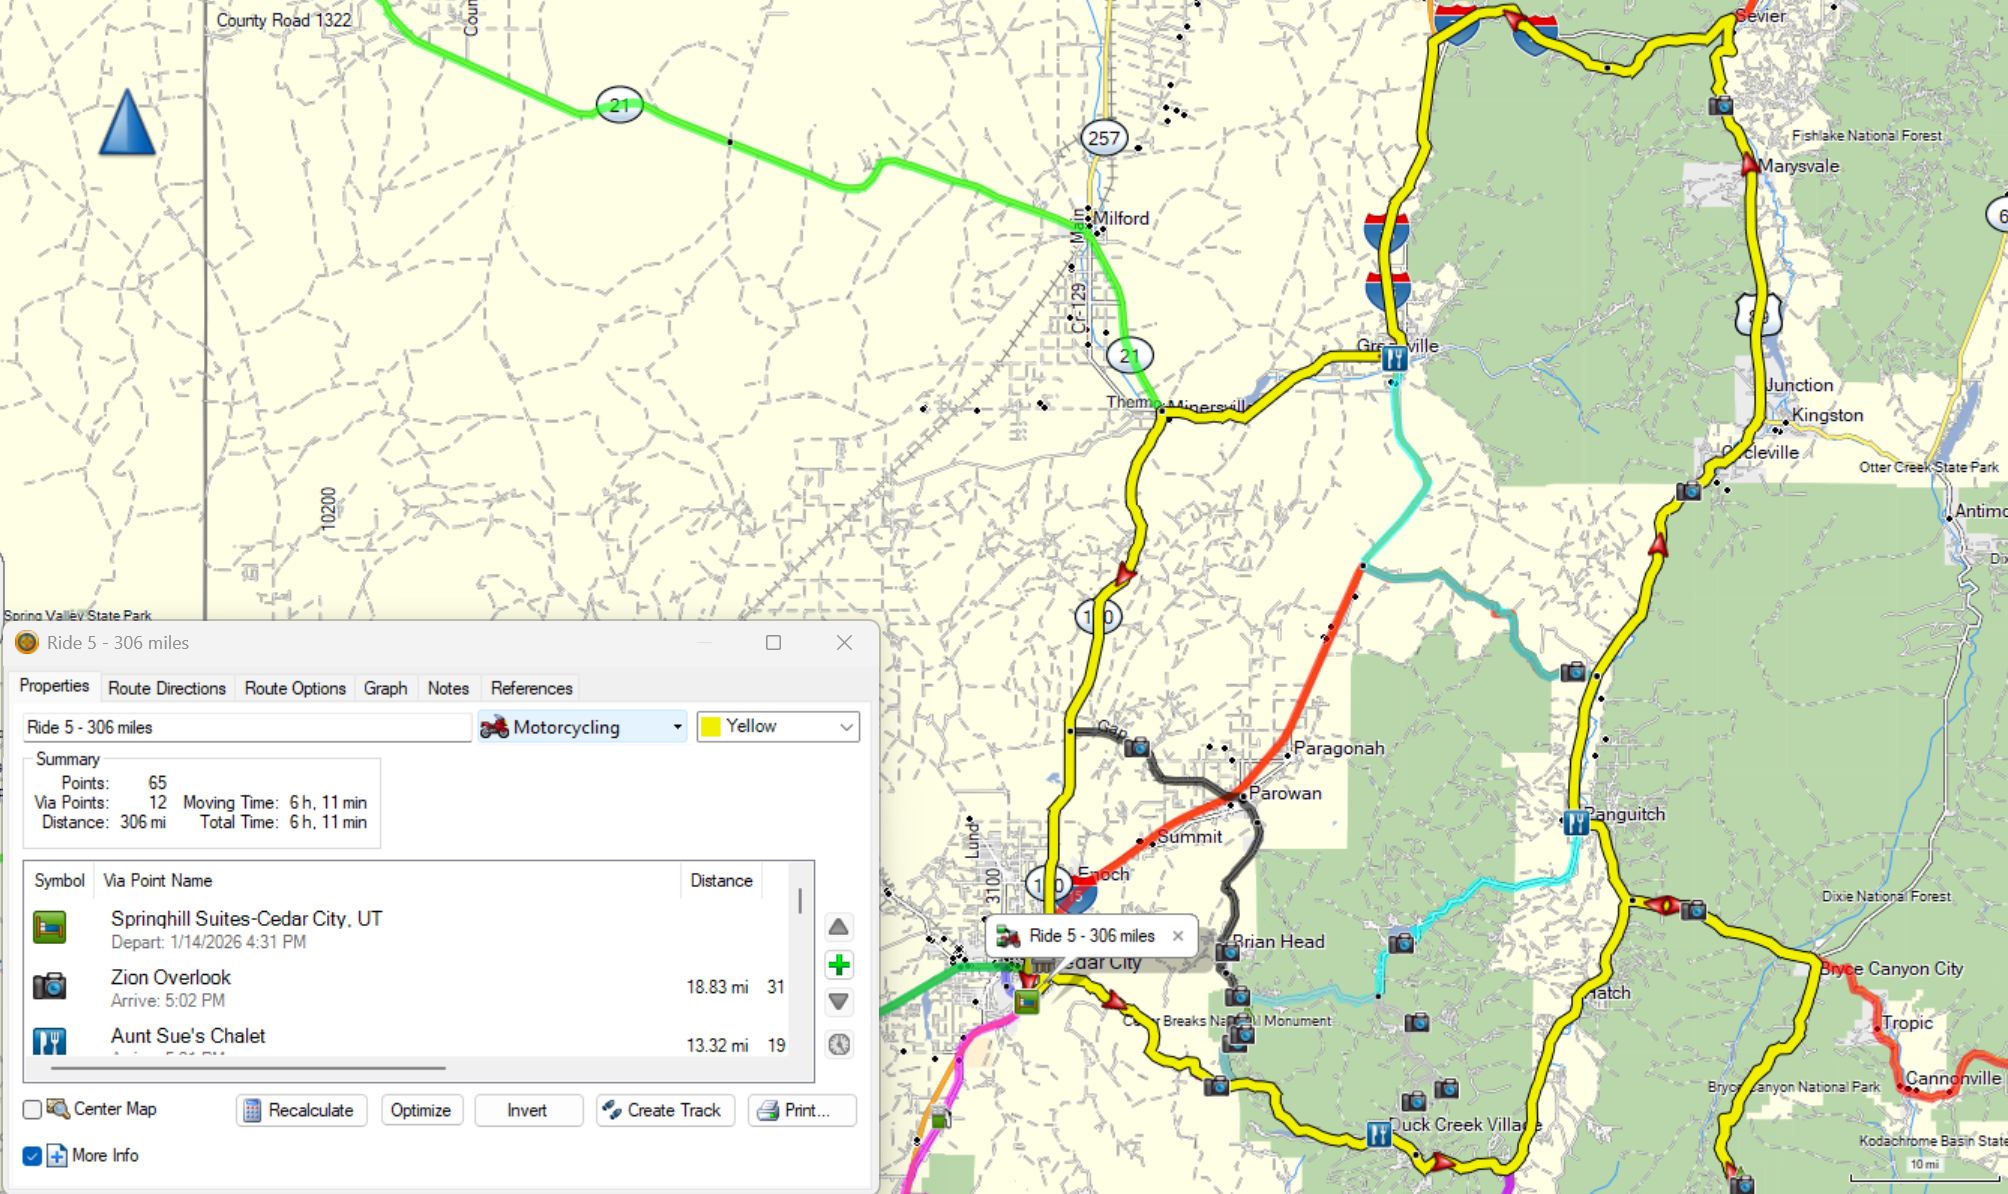Screen dimensions: 2008x1194
Task: Open the via point time clock icon
Action: 839,1044
